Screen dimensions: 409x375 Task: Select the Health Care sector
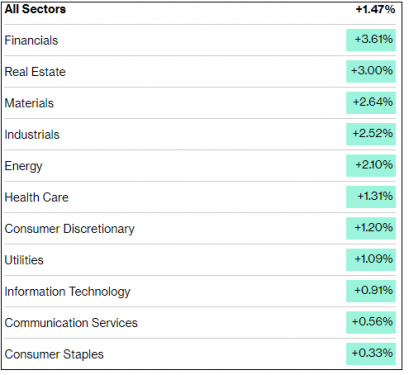pyautogui.click(x=36, y=197)
